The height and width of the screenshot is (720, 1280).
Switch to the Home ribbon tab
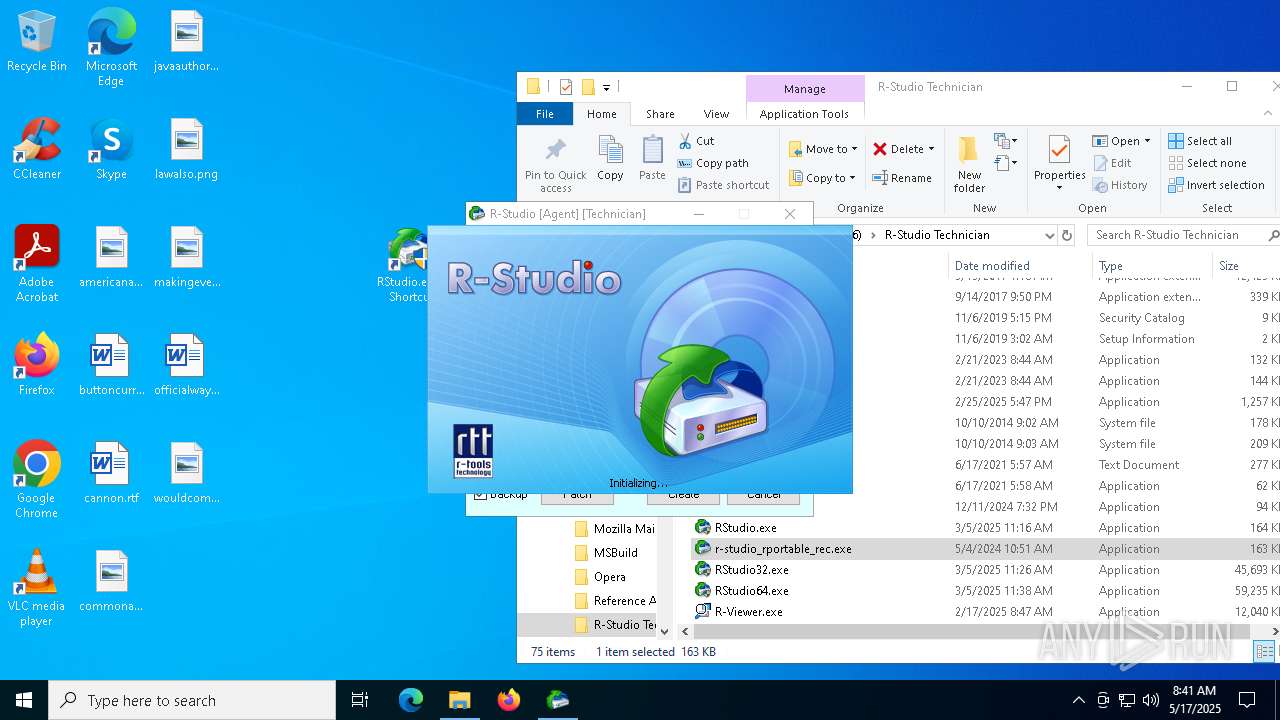click(602, 114)
